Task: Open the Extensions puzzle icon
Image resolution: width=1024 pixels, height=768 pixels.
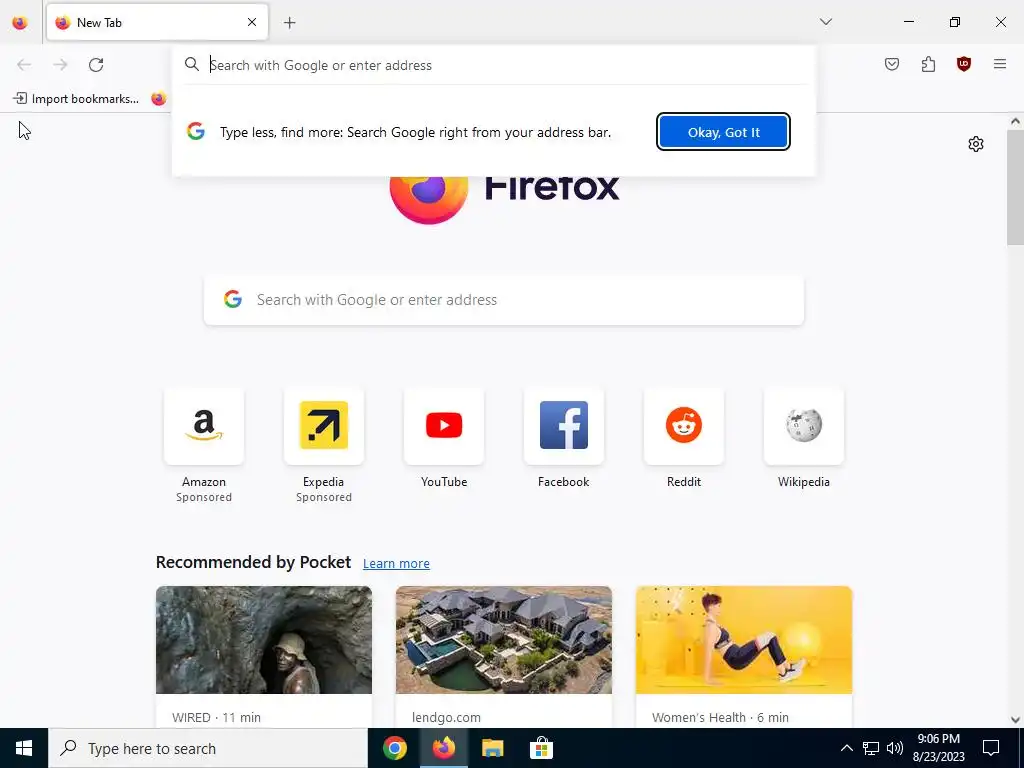Action: [928, 64]
